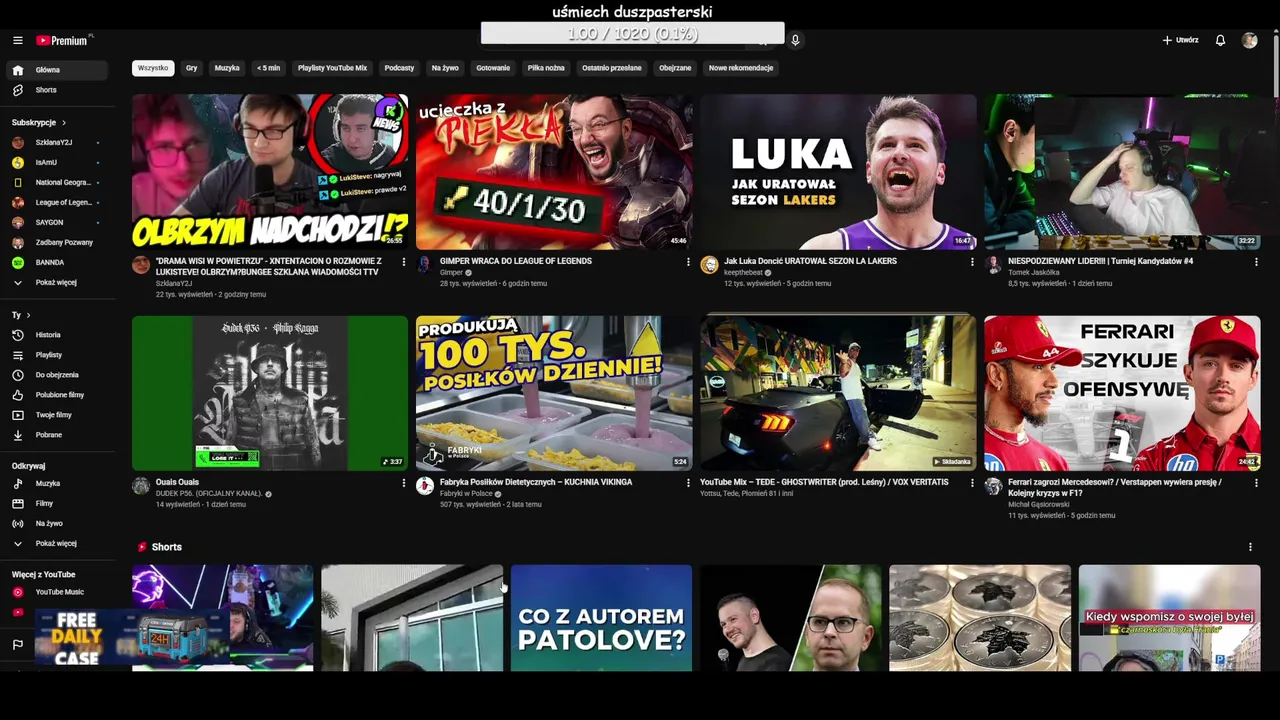Go to Główna home in sidebar
The width and height of the screenshot is (1280, 720).
click(56, 70)
